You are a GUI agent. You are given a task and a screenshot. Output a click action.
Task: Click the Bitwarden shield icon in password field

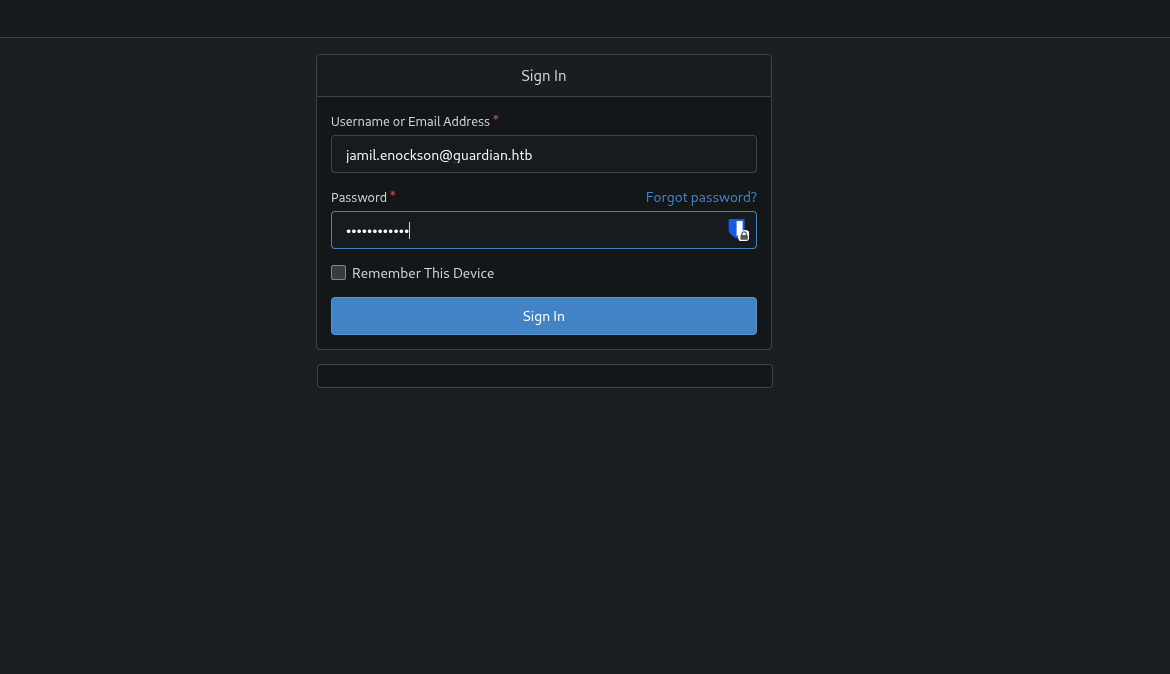pos(735,228)
